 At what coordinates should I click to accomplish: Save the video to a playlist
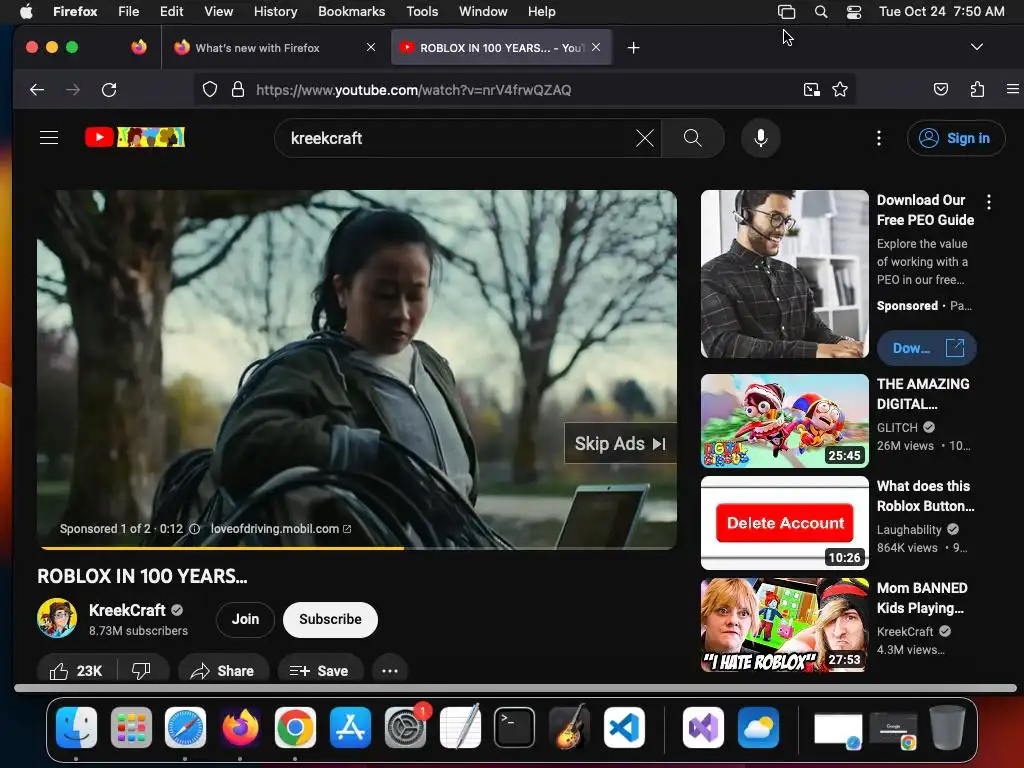pos(319,671)
